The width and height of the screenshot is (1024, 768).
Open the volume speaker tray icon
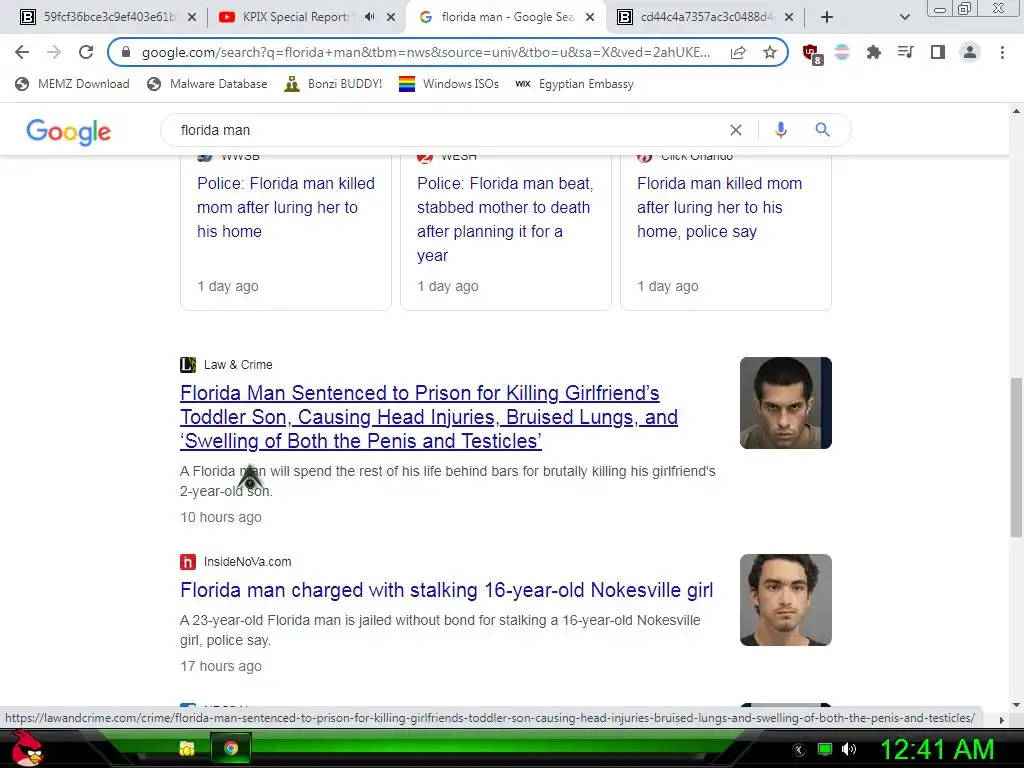point(849,749)
